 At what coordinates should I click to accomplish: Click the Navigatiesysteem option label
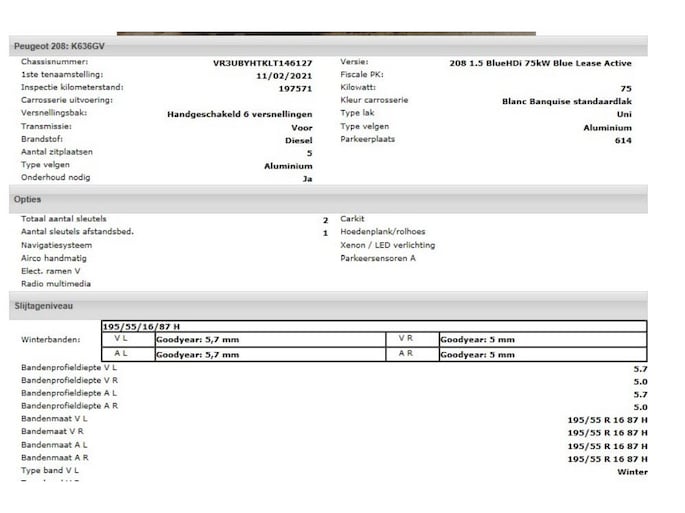56,245
